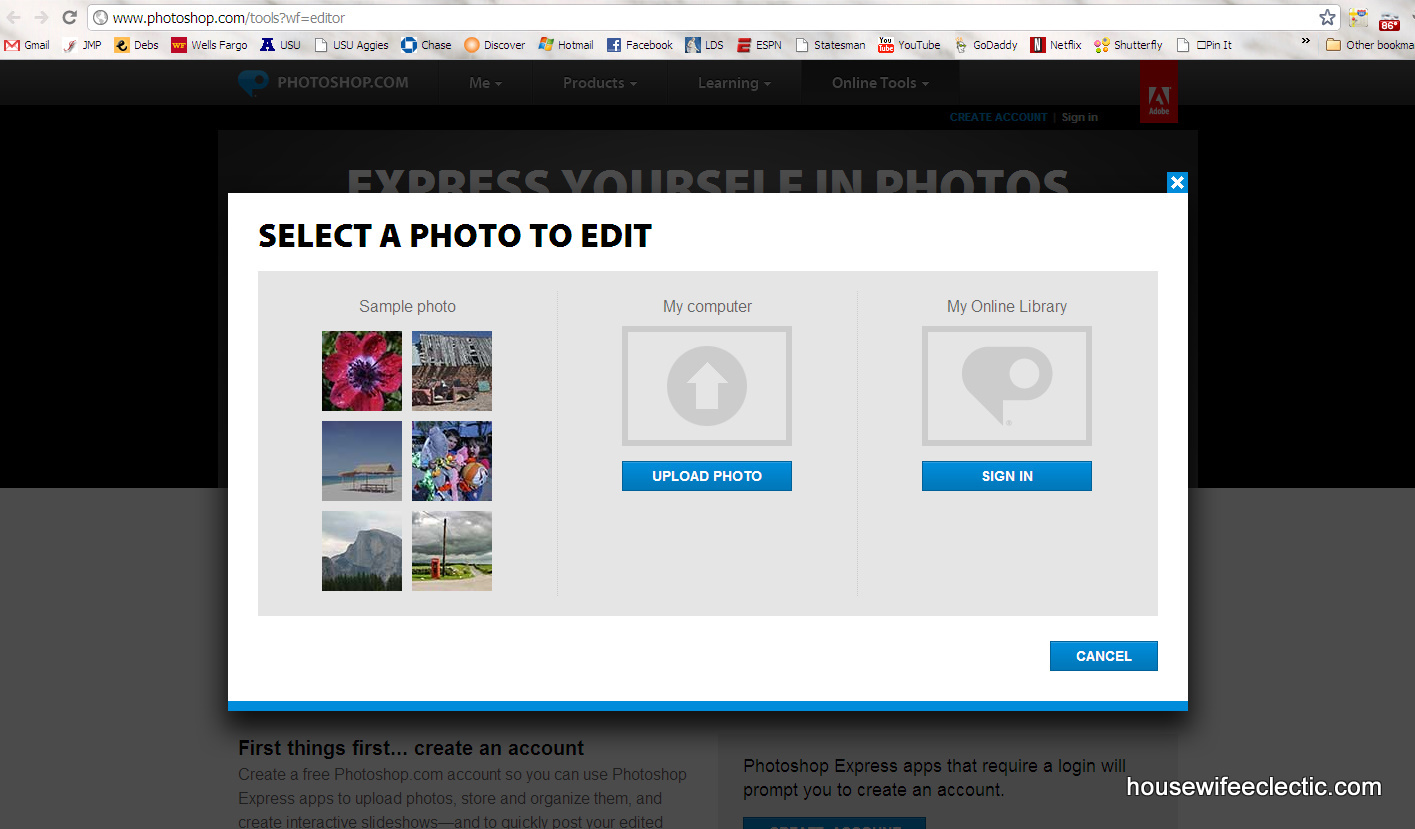Click the Sign in link in header

pyautogui.click(x=1079, y=117)
